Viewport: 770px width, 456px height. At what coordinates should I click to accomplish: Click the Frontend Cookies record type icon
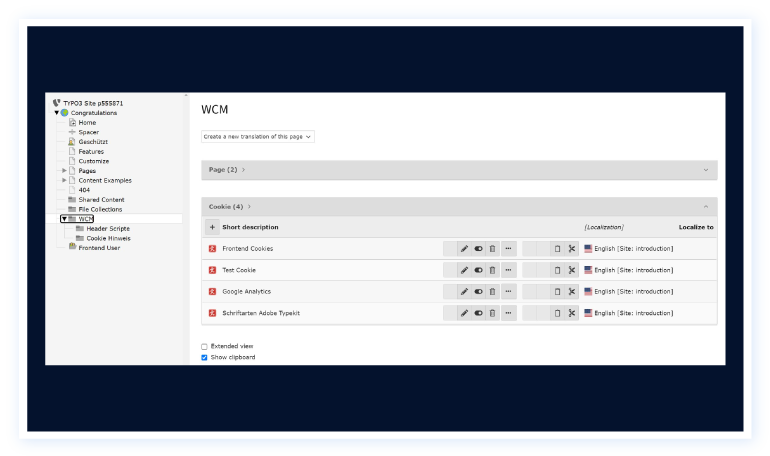(212, 249)
